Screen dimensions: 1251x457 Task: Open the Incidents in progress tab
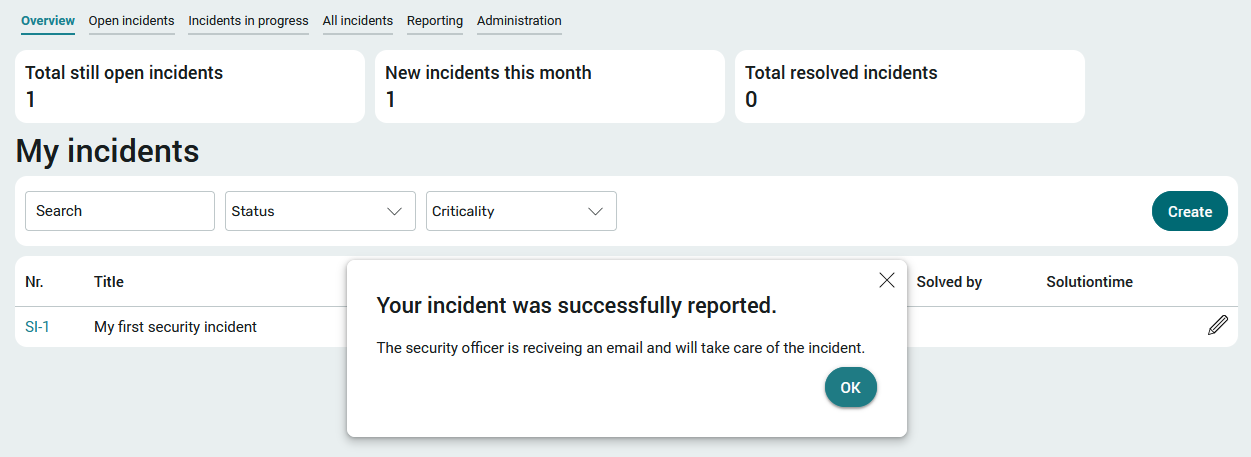click(x=248, y=21)
